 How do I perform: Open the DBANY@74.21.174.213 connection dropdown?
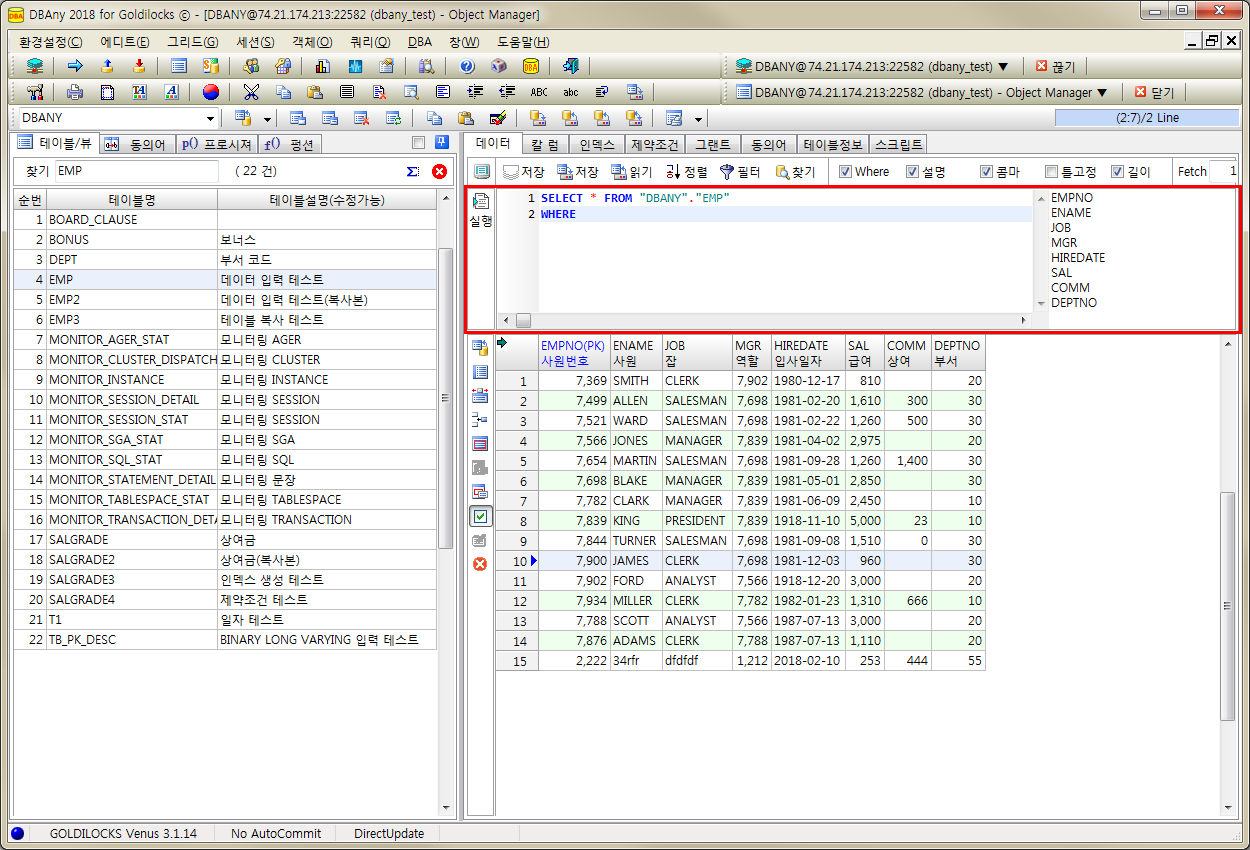(1003, 66)
